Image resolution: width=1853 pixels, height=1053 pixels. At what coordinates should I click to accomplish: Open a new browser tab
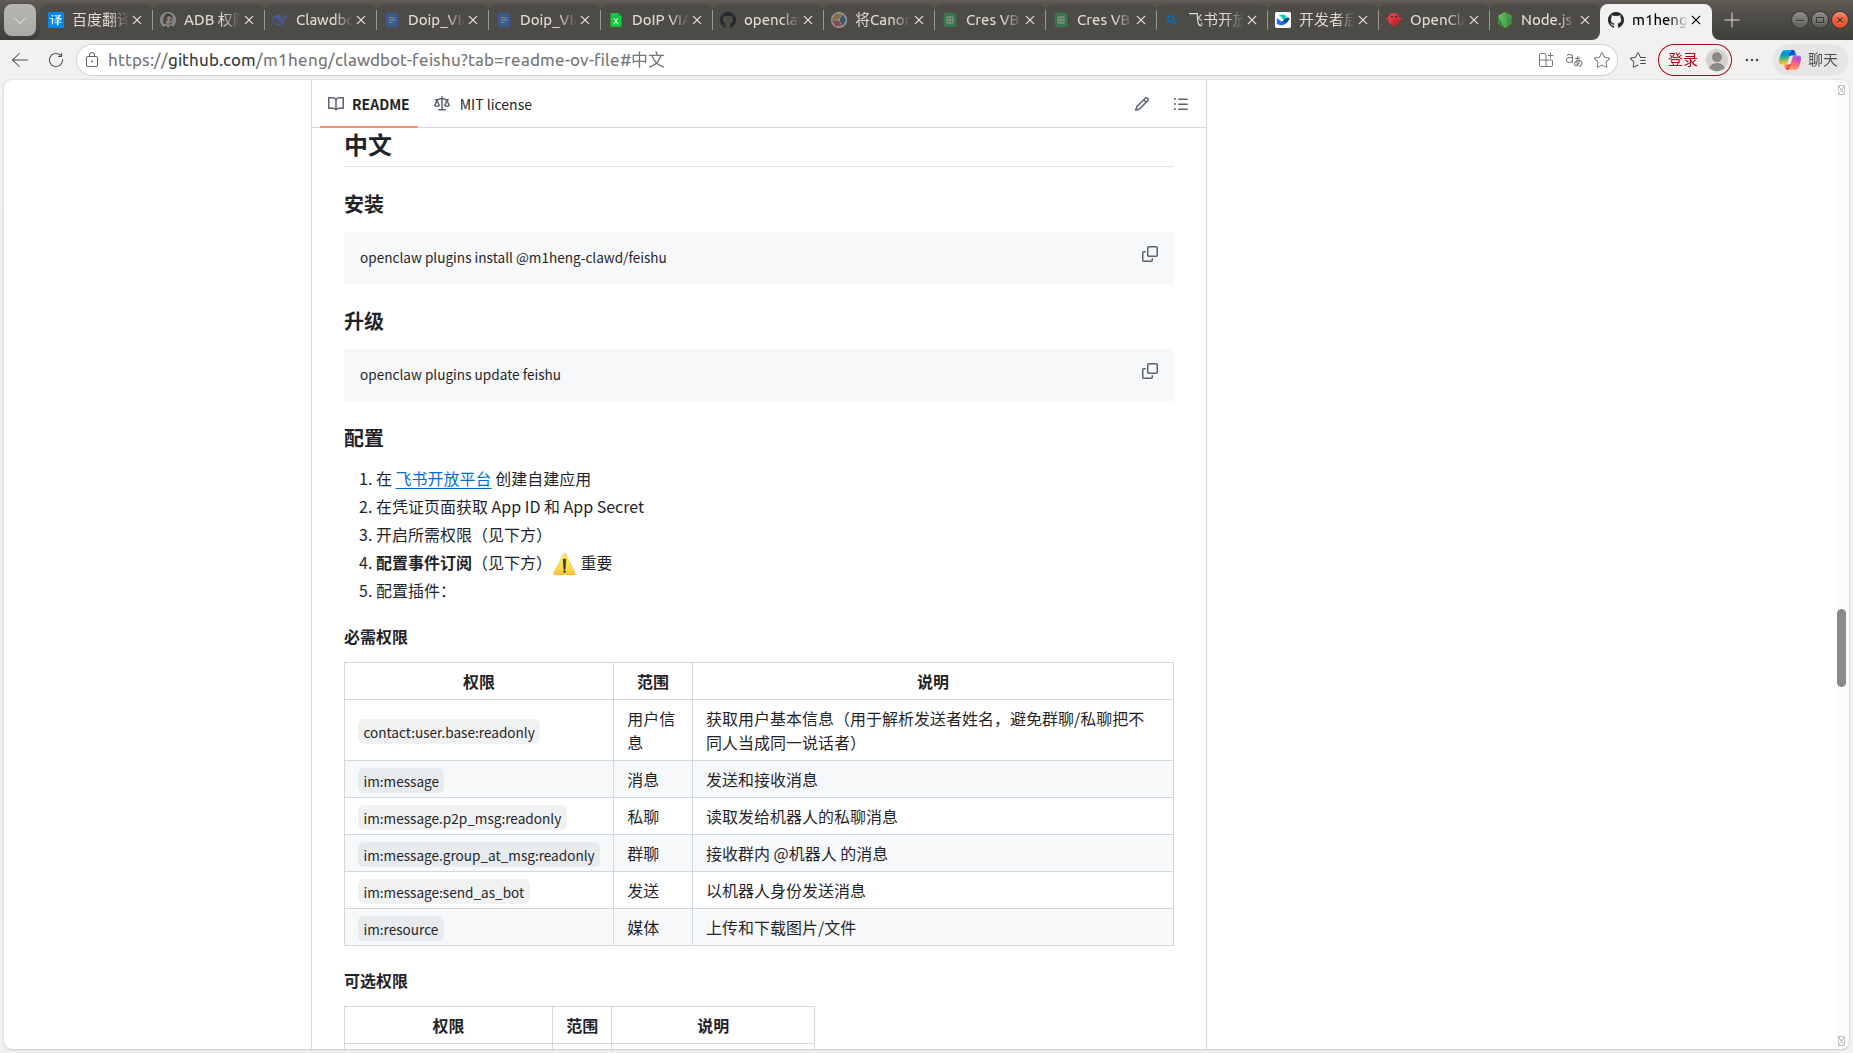coord(1732,20)
